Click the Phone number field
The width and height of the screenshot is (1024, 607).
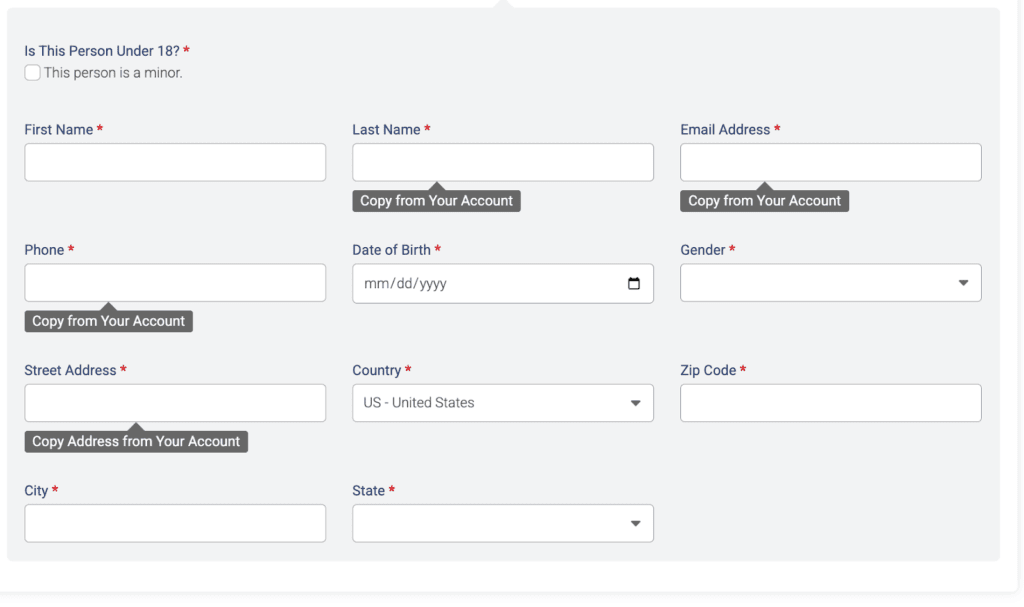tap(175, 283)
